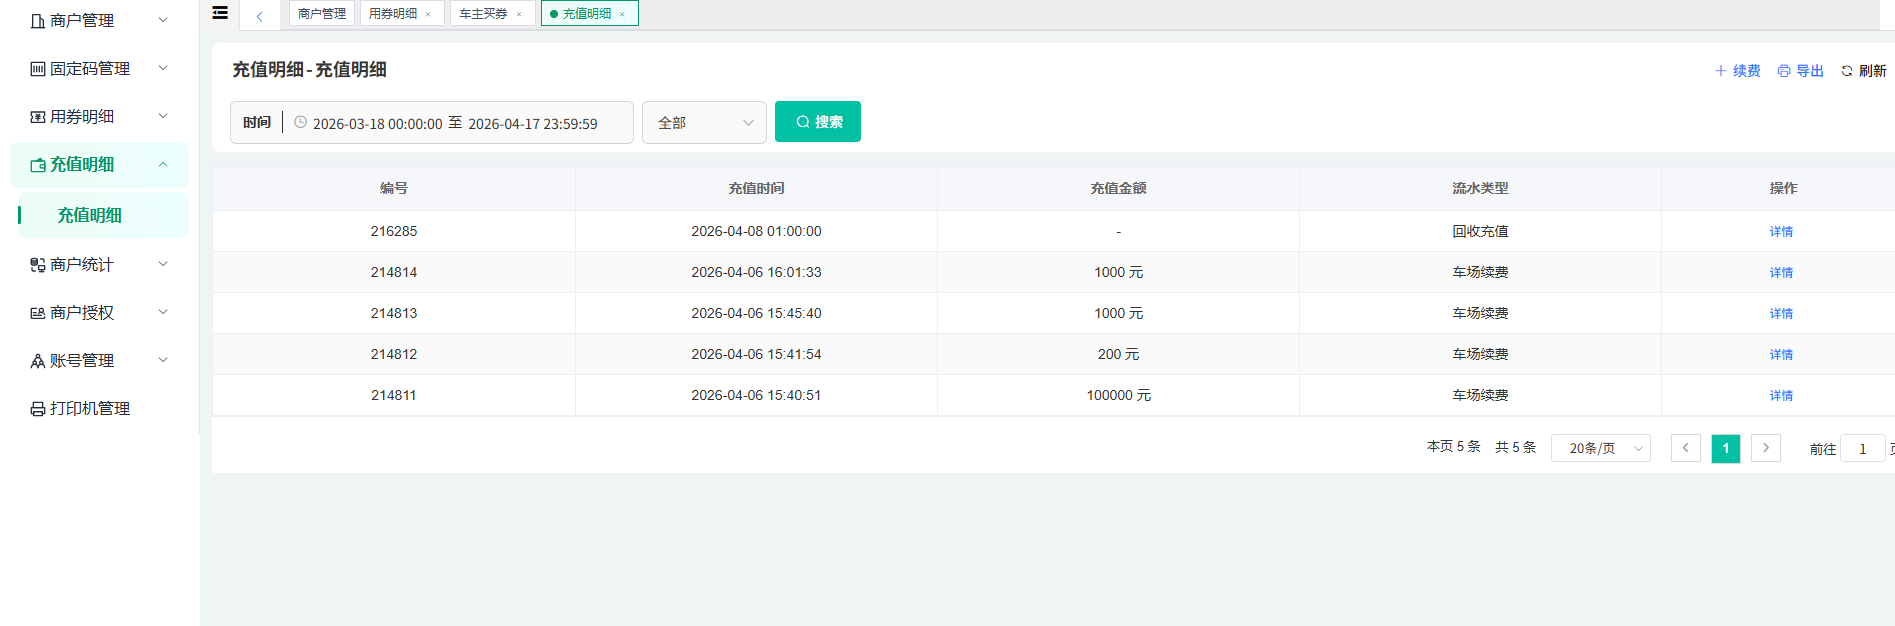Viewport: 1895px width, 626px height.
Task: Open 详情 for record 214813
Action: click(x=1781, y=314)
